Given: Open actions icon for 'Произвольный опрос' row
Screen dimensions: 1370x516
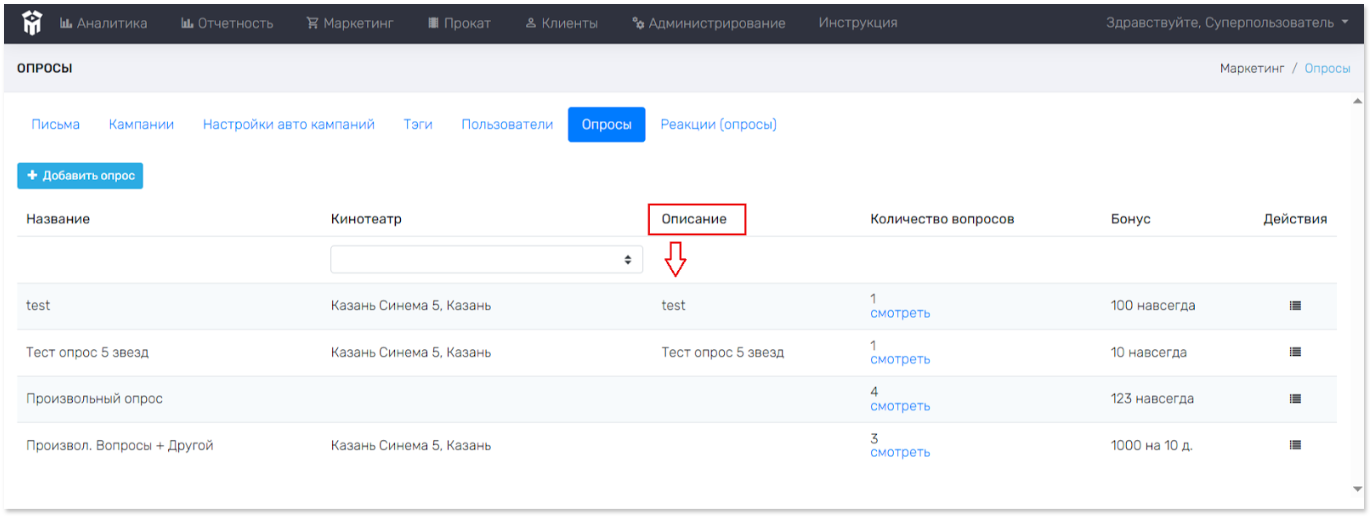Looking at the screenshot, I should click(x=1295, y=399).
